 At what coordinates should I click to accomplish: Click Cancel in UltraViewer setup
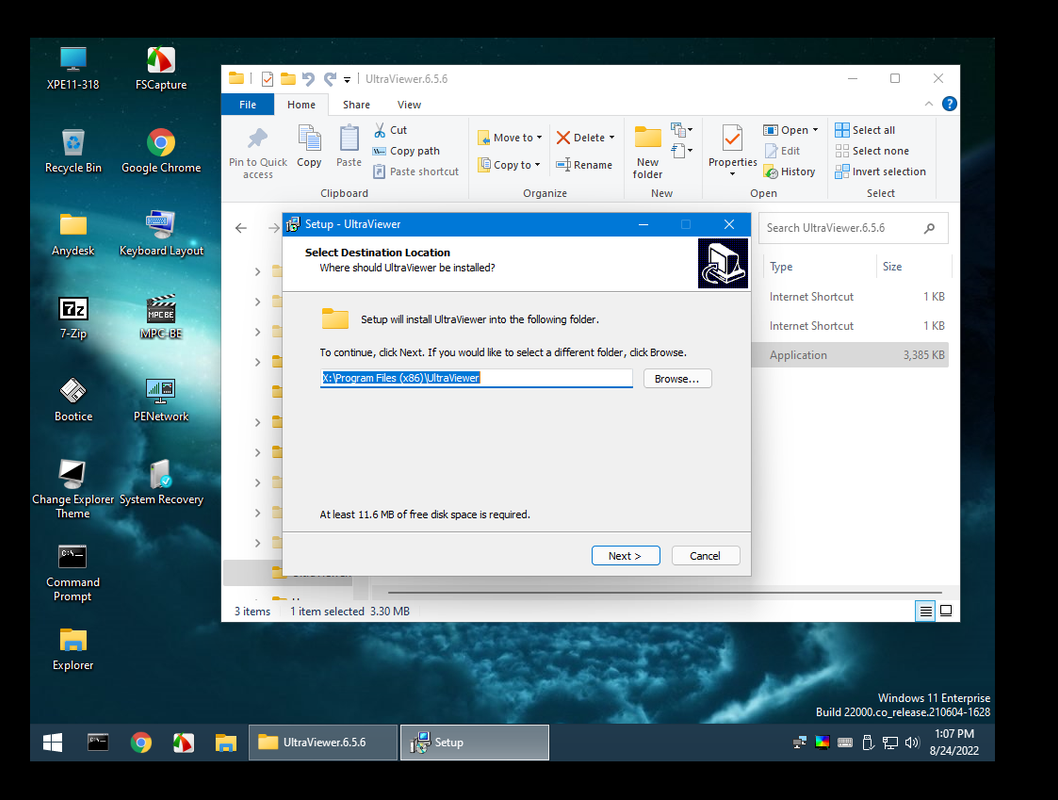point(705,556)
